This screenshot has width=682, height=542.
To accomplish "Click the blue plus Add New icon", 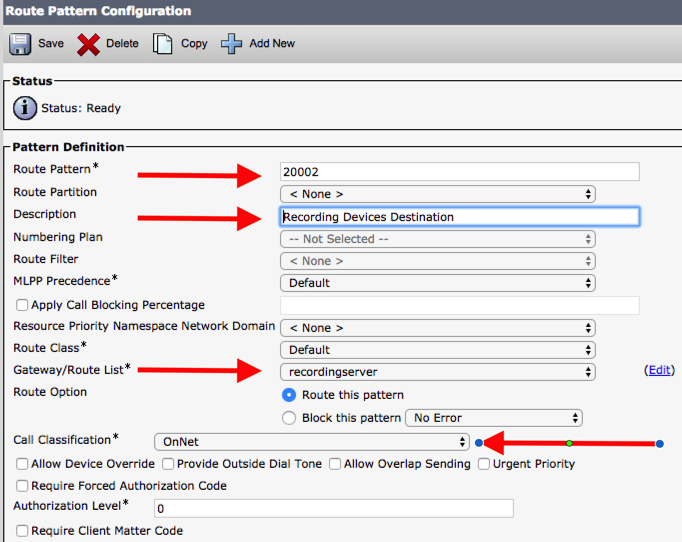I will (x=232, y=44).
